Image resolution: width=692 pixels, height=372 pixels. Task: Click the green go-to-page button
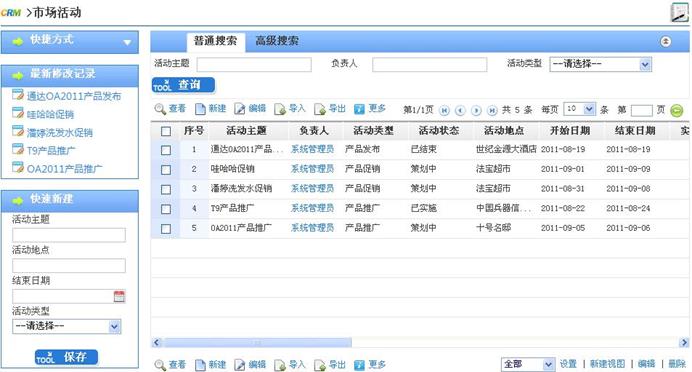pos(677,110)
